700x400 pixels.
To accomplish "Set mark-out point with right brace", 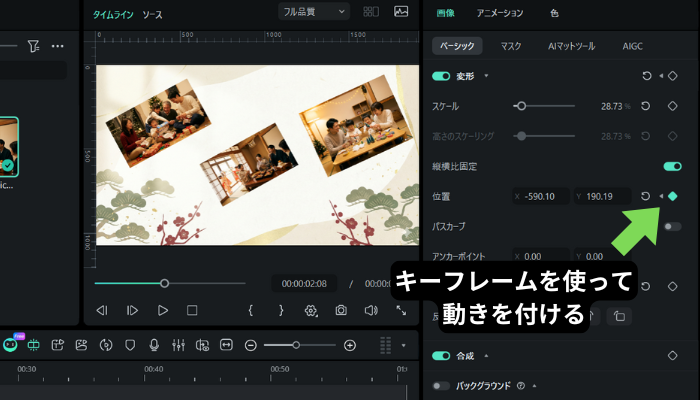I will pos(281,310).
